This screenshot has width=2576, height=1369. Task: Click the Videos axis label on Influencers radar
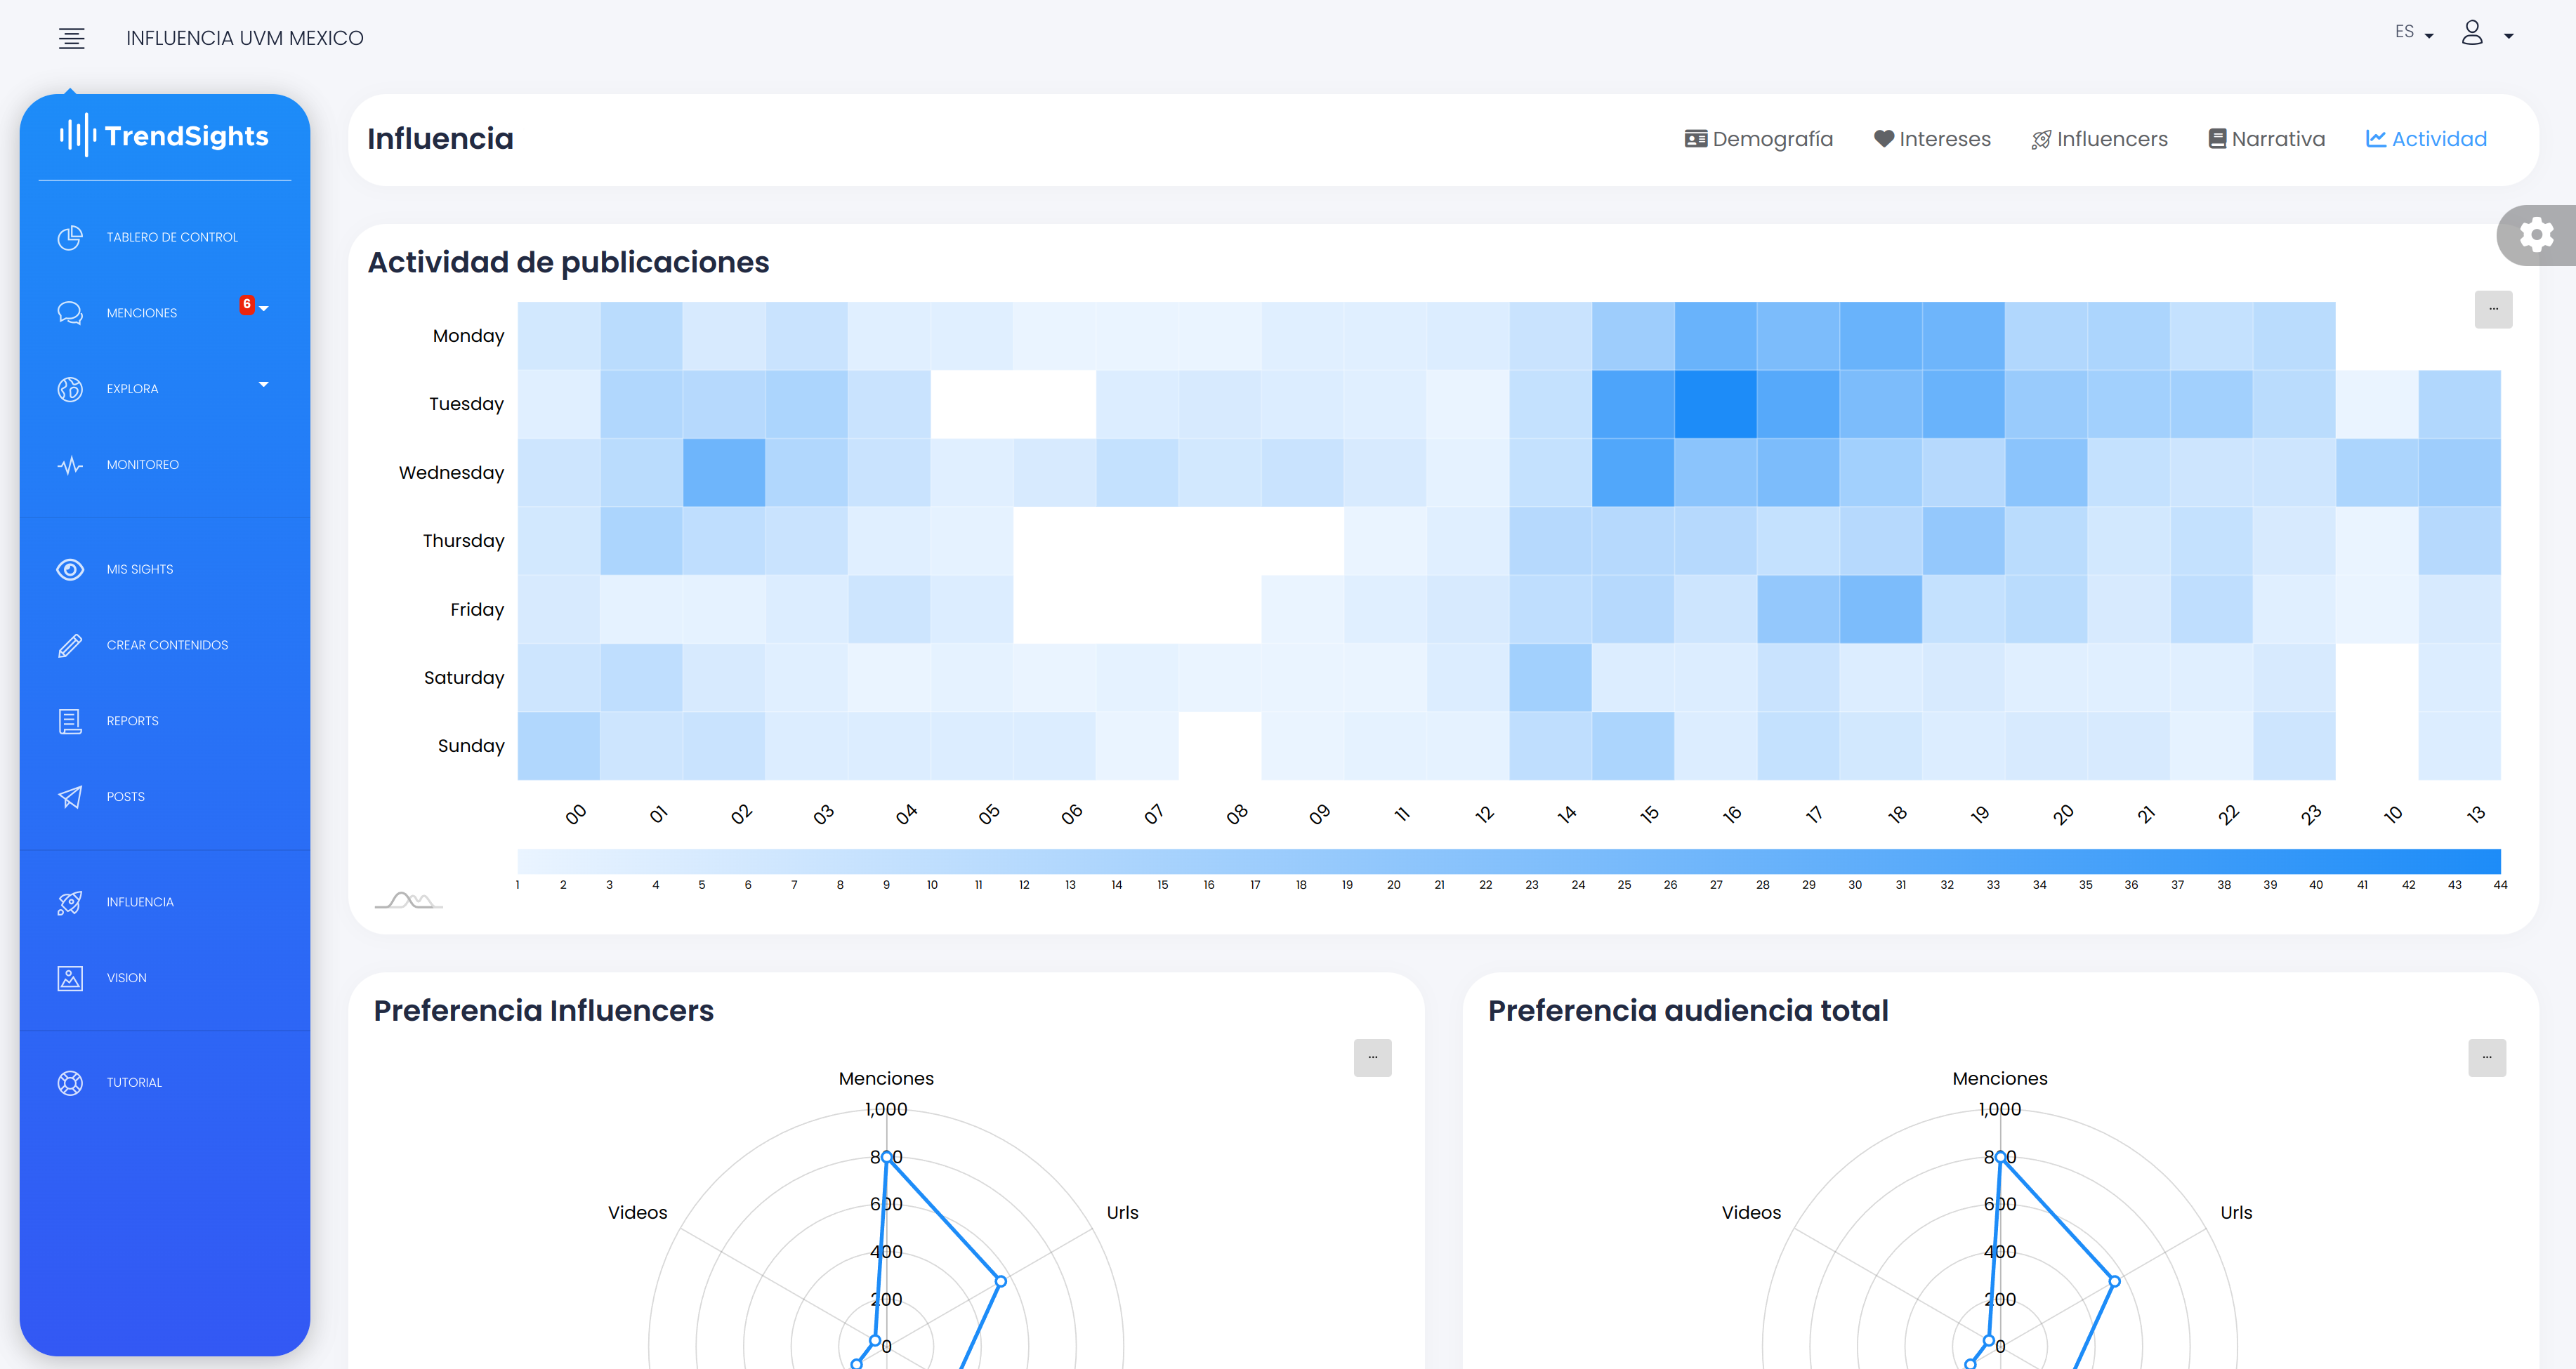637,1212
